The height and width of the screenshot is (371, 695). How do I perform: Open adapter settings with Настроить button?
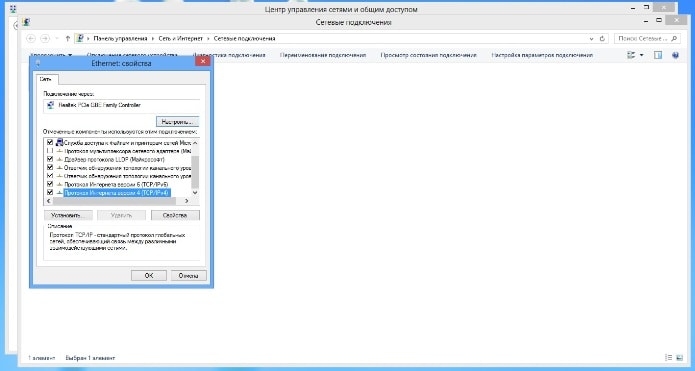(x=177, y=121)
